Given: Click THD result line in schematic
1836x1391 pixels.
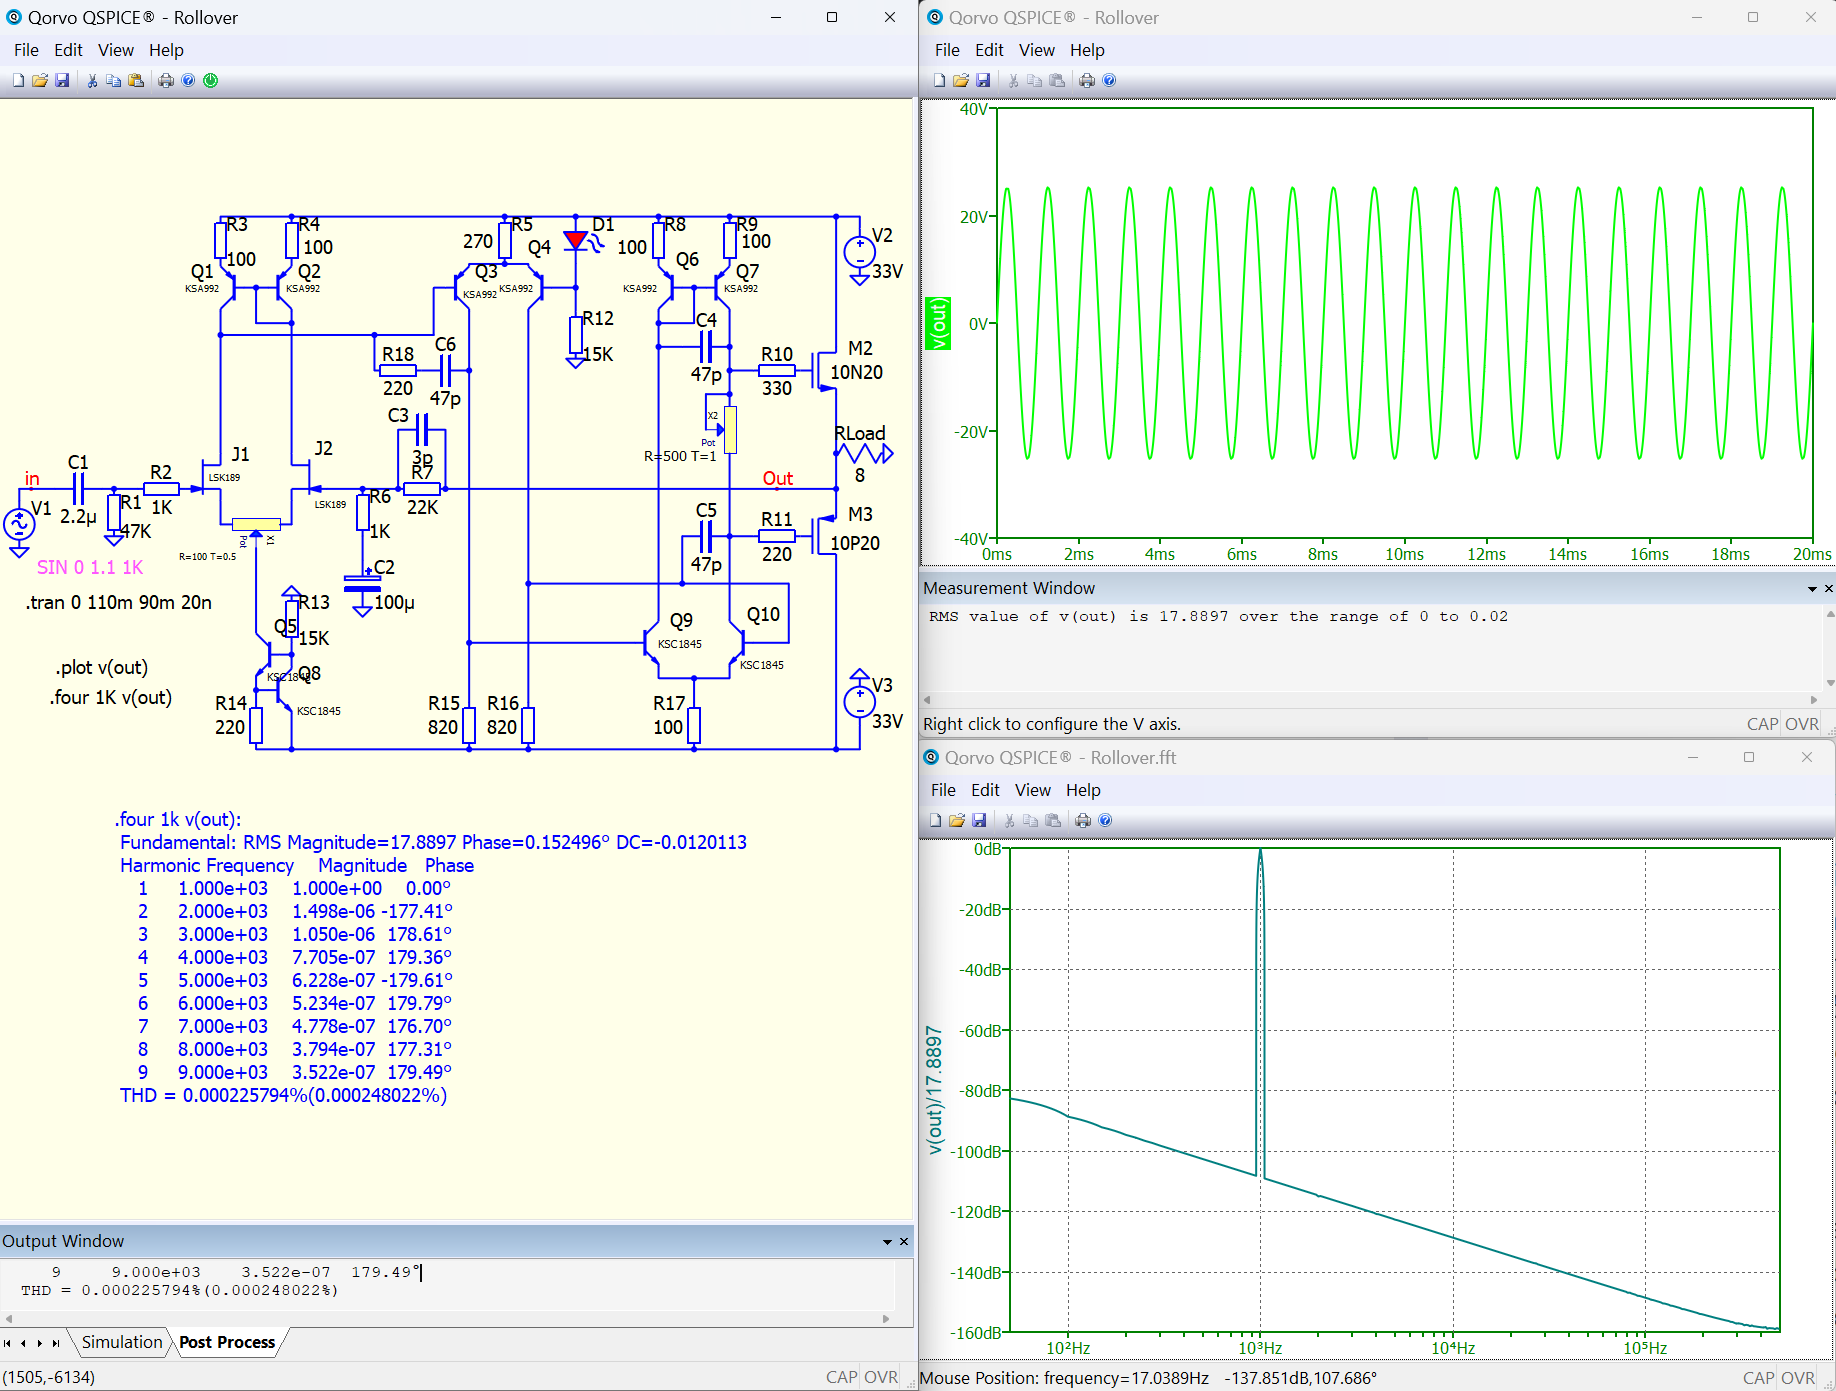Looking at the screenshot, I should tap(283, 1096).
